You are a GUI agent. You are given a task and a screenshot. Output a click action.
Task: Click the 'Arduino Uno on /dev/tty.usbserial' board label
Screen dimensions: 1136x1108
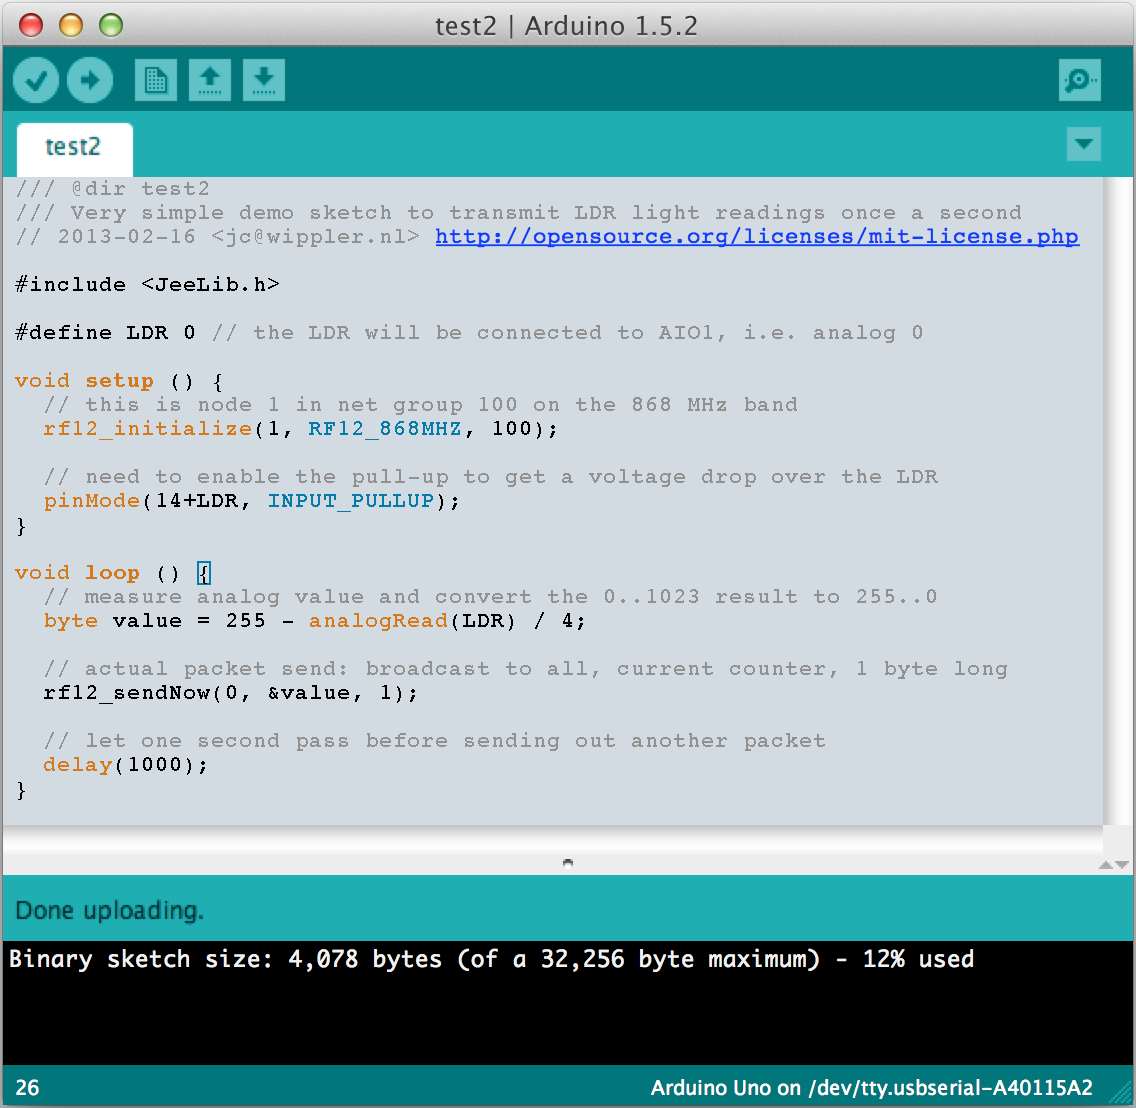(x=872, y=1088)
